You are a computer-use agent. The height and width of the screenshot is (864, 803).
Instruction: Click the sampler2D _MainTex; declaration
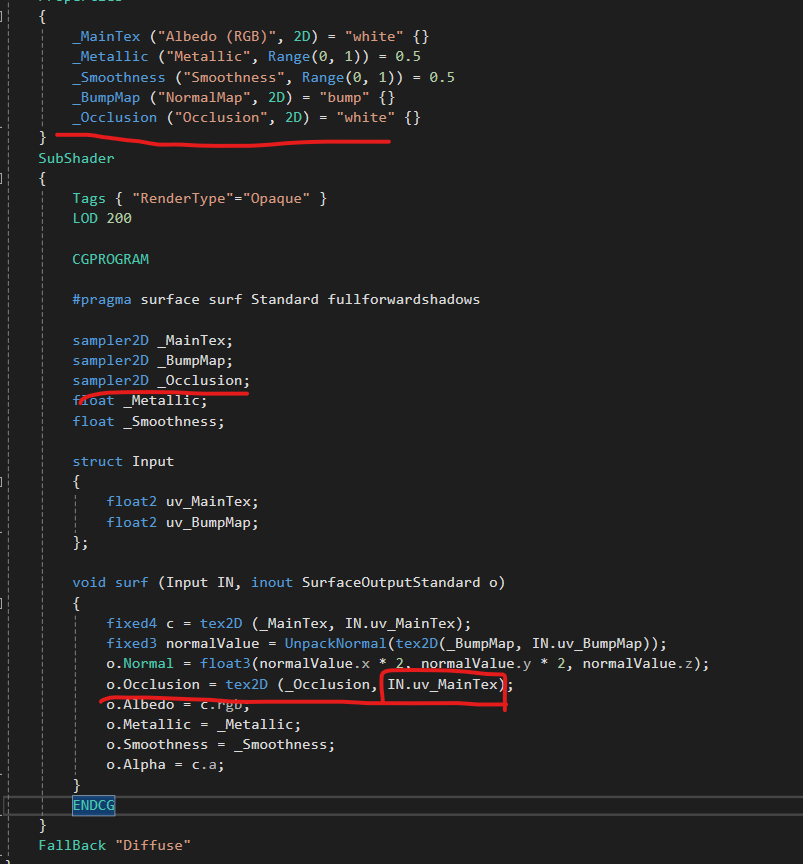[x=153, y=341]
